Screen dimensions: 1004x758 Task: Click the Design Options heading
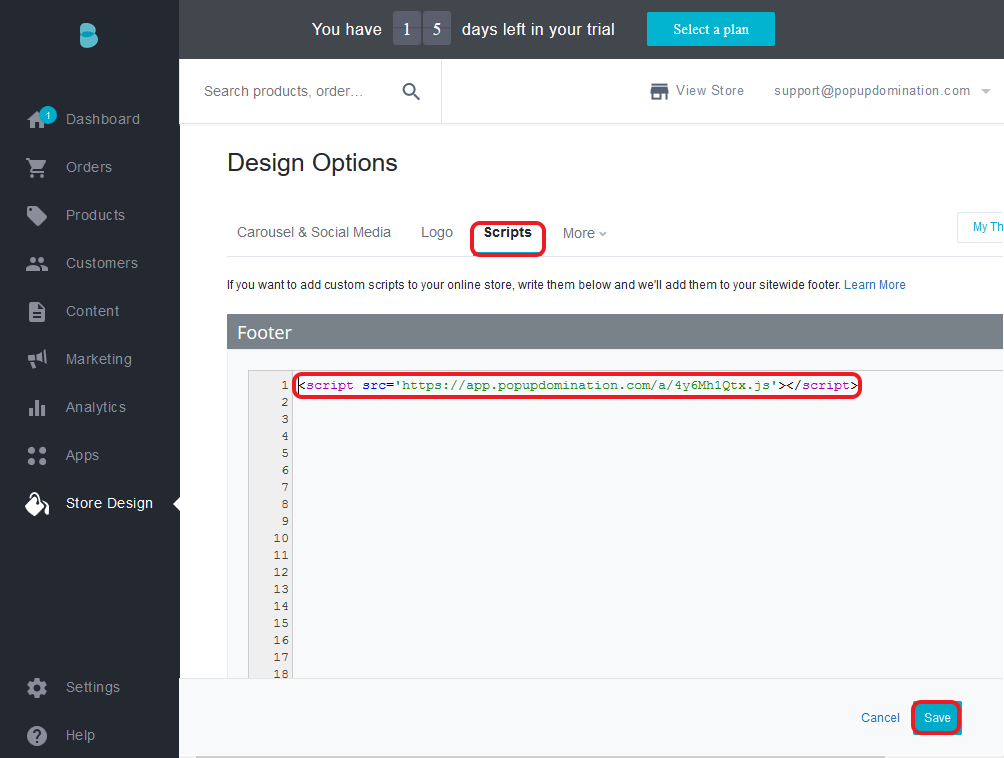tap(312, 163)
